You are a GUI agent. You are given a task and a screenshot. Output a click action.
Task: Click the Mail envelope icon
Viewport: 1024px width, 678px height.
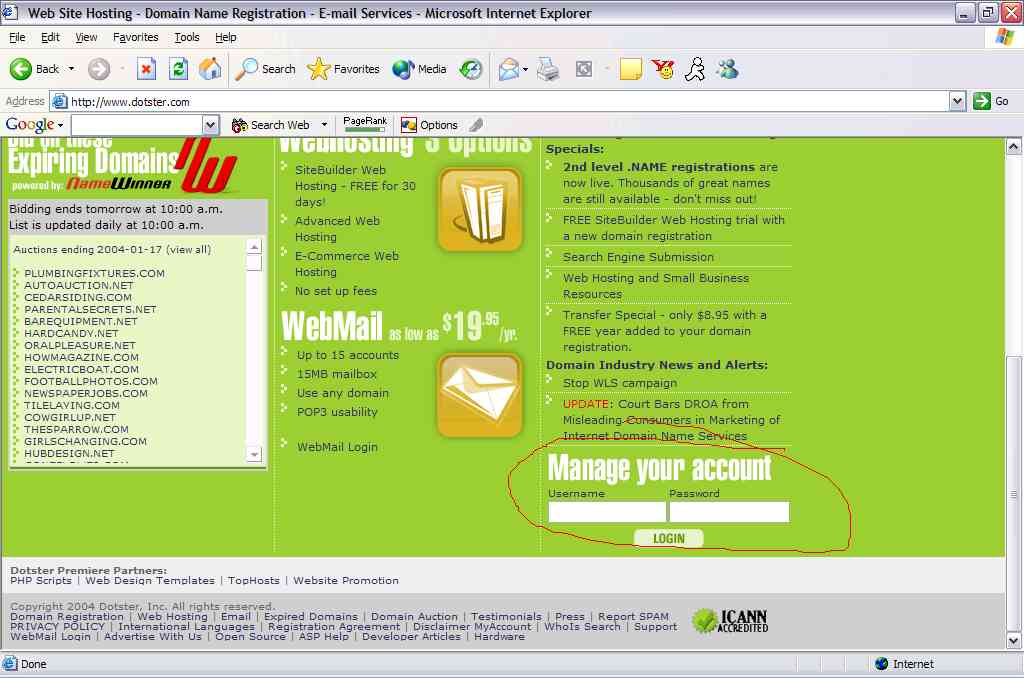point(508,69)
